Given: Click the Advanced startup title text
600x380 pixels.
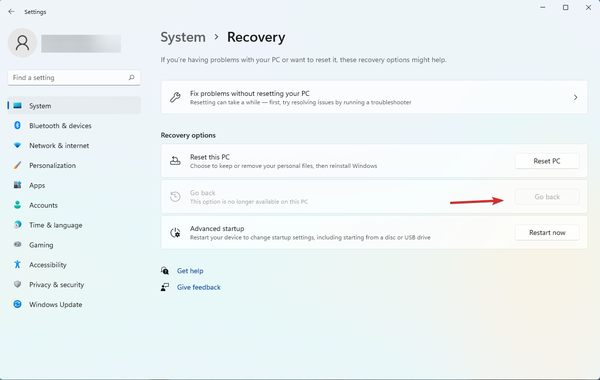Looking at the screenshot, I should 217,228.
